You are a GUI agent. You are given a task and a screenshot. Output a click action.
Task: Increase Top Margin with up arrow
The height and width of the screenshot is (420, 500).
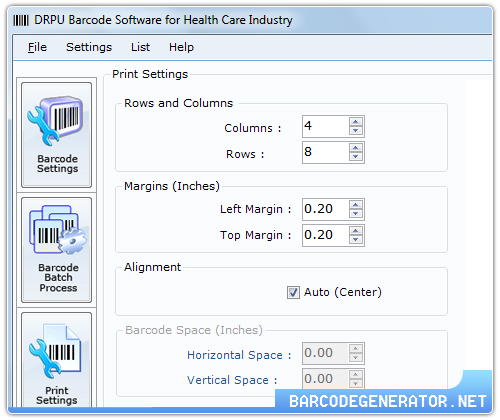(x=356, y=231)
